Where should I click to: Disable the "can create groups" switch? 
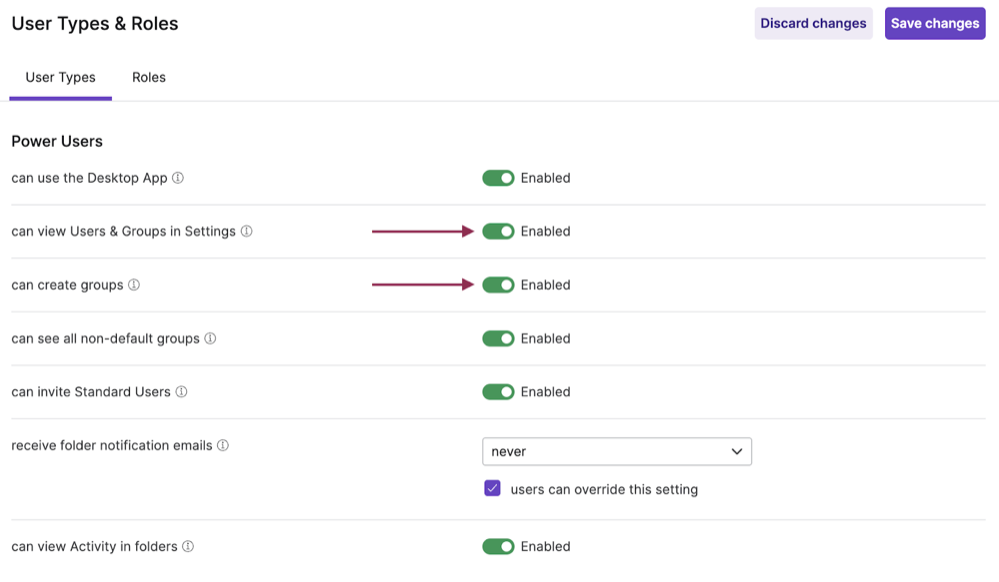(x=498, y=285)
